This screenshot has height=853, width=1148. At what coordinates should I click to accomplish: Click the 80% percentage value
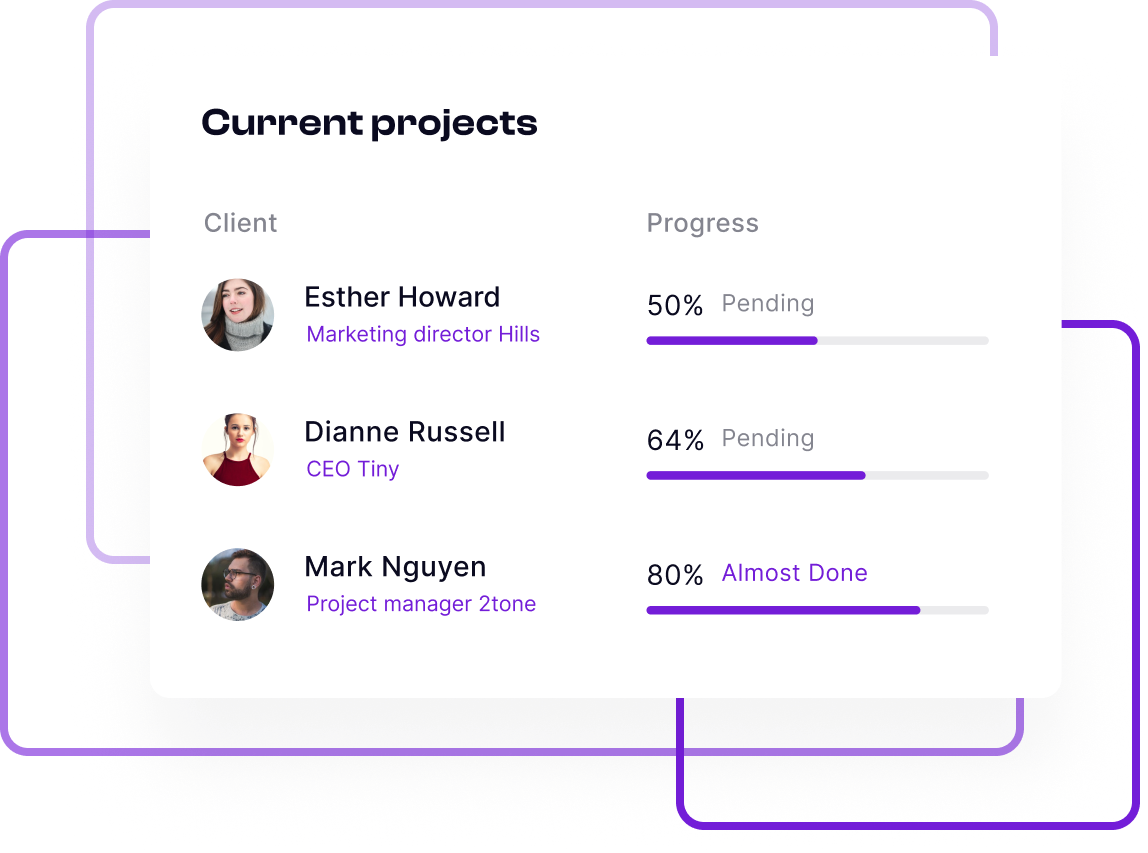coord(676,575)
